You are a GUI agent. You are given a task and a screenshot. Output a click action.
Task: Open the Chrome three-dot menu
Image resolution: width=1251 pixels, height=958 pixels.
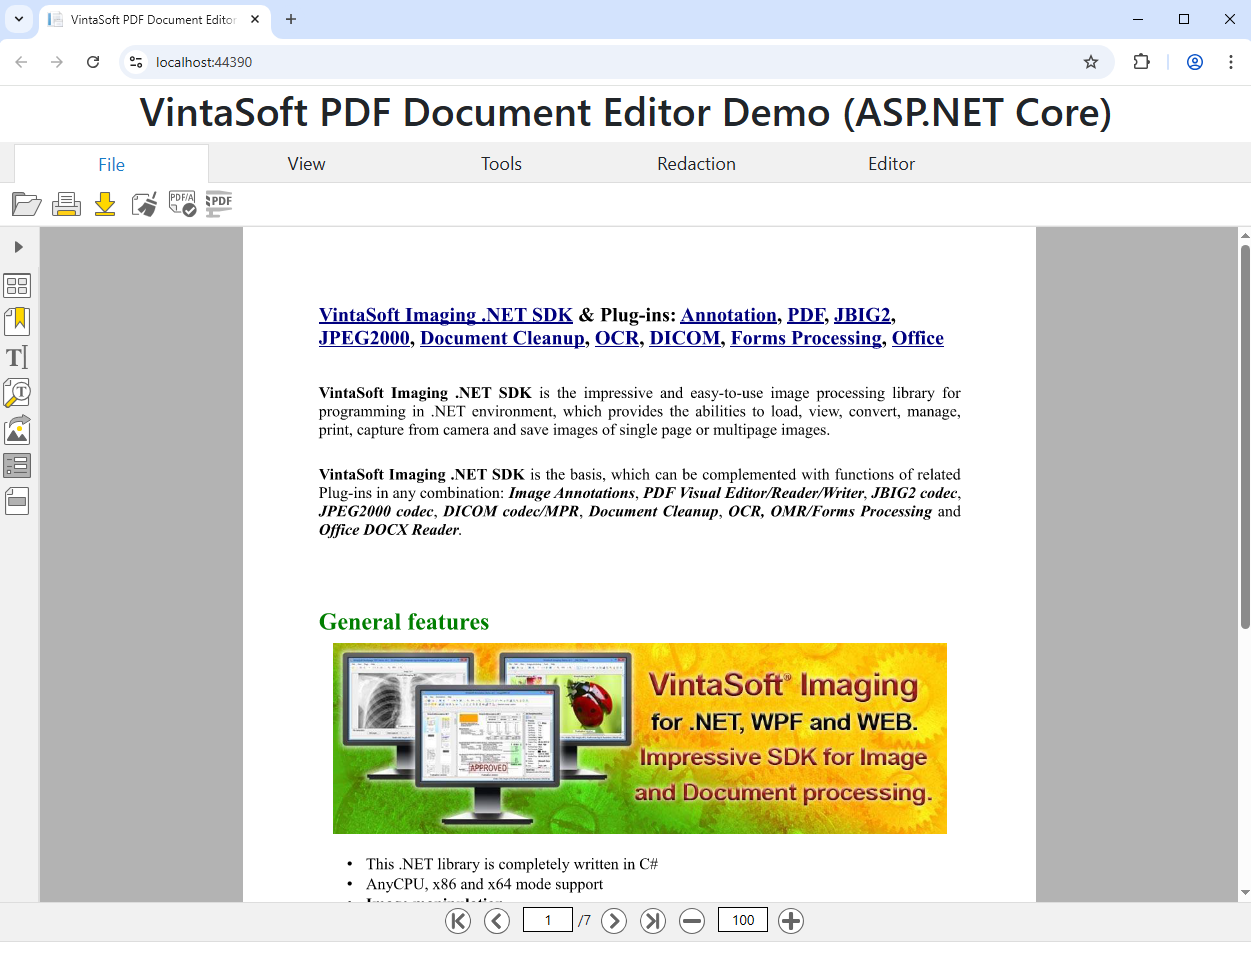(1231, 62)
